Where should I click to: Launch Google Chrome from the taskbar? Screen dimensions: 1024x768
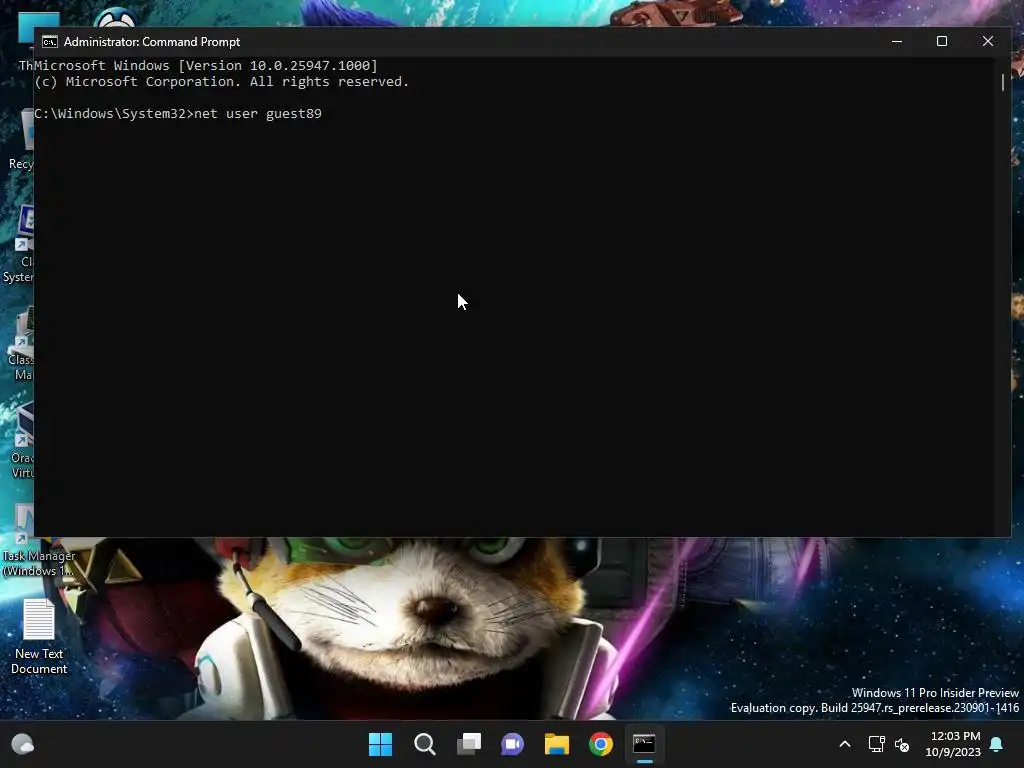[x=600, y=744]
